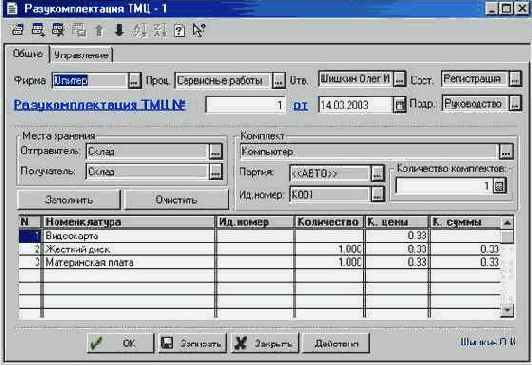Click the help question mark toolbar icon
This screenshot has width=532, height=365.
click(x=179, y=31)
